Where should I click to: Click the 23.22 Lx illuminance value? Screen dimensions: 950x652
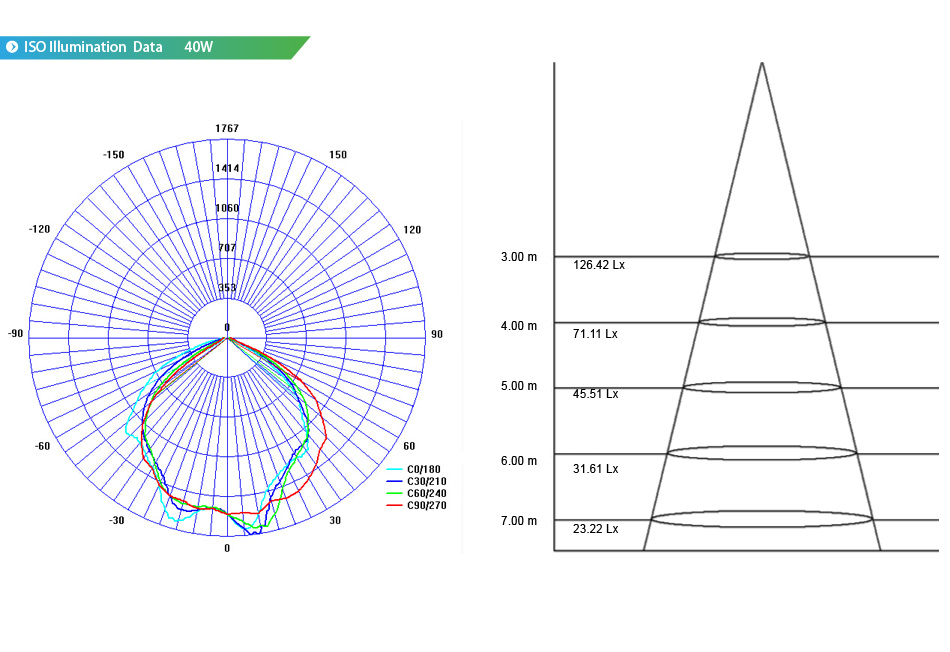click(x=596, y=529)
